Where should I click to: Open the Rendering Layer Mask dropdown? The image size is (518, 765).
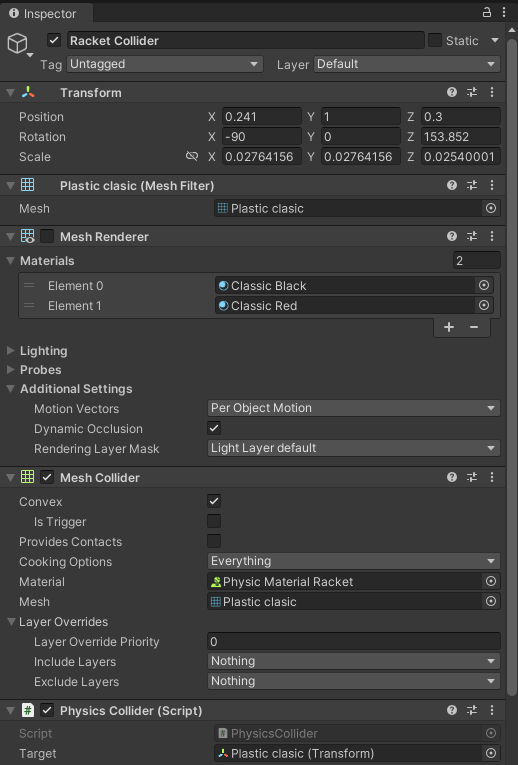point(354,448)
